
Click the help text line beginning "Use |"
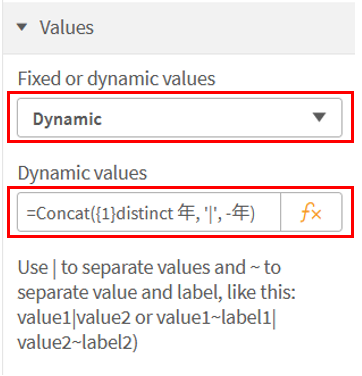[149, 268]
